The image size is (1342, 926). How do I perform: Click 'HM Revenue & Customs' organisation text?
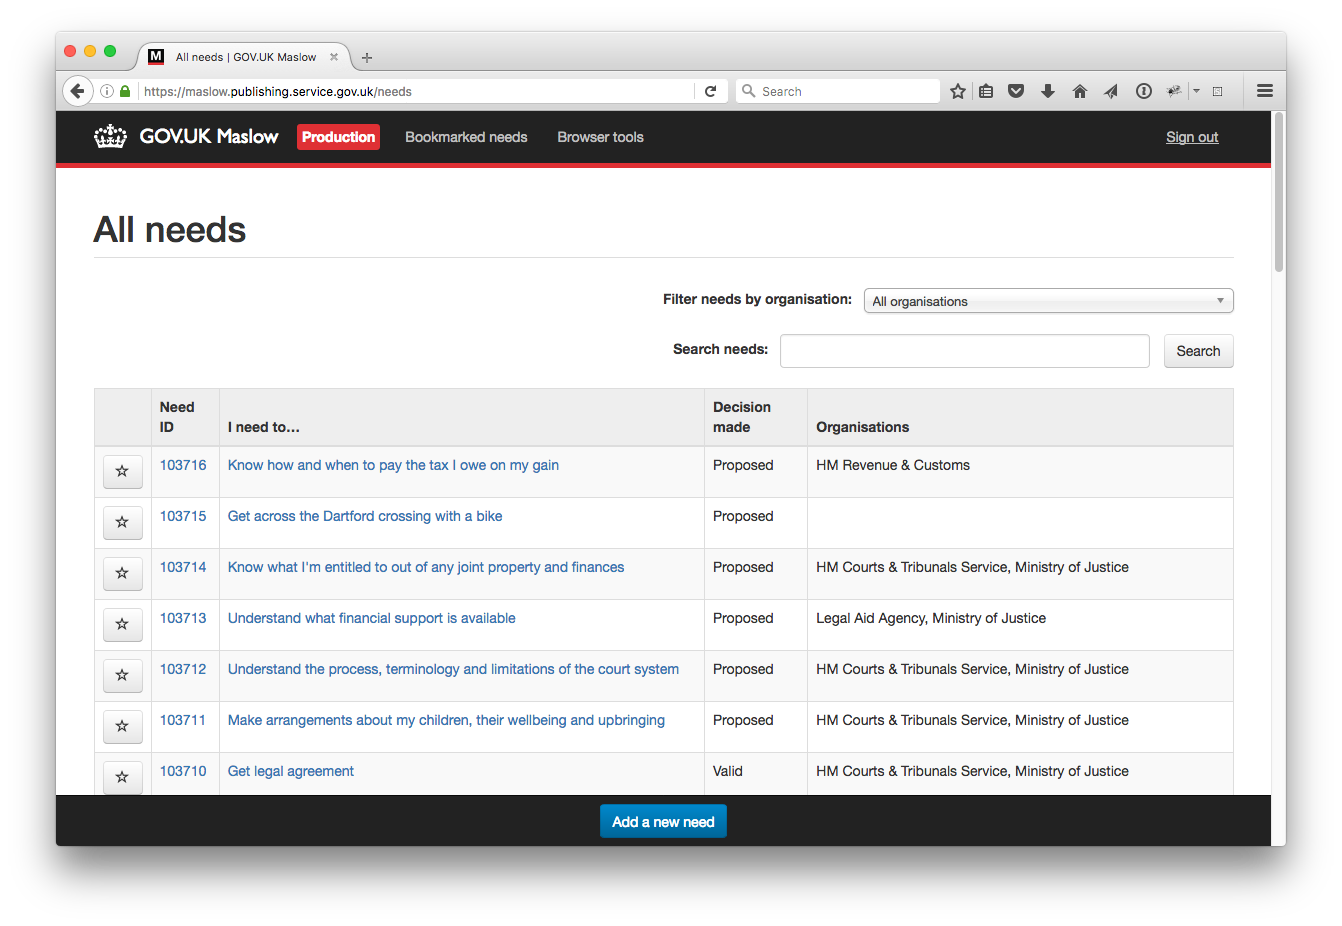[893, 465]
